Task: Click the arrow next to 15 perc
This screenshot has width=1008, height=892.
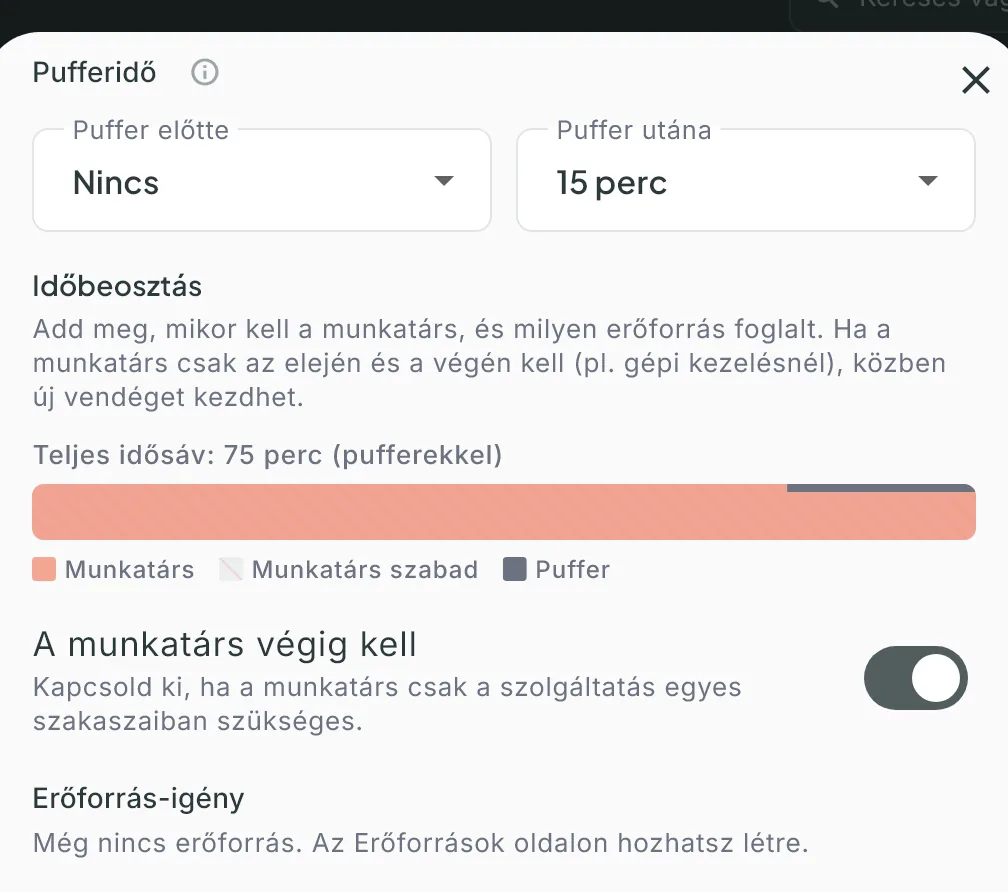Action: tap(928, 181)
